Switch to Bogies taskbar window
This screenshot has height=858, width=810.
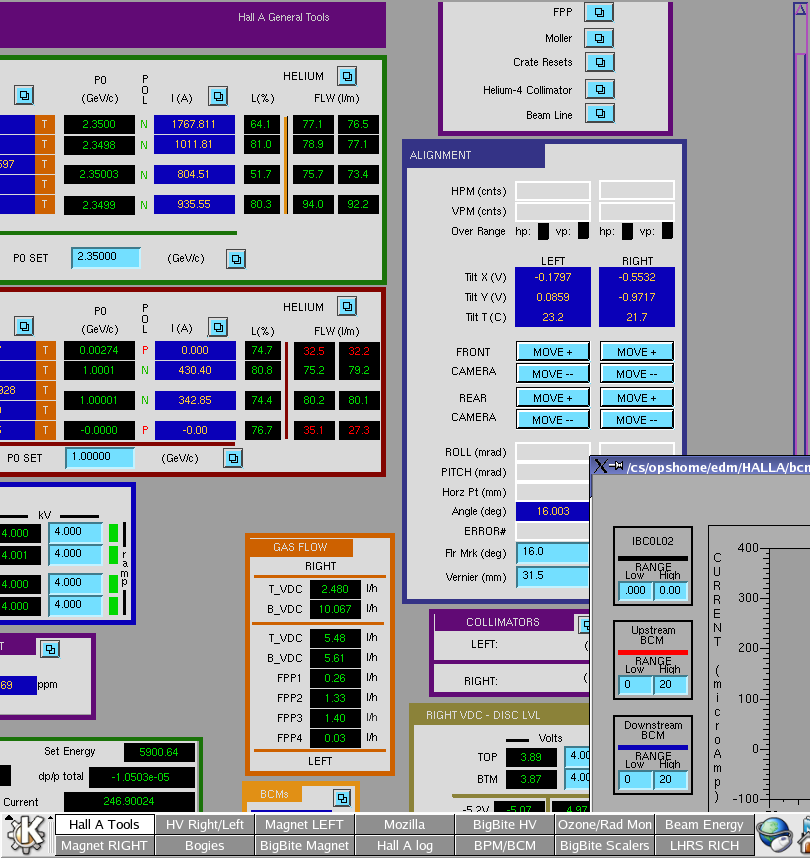point(205,845)
